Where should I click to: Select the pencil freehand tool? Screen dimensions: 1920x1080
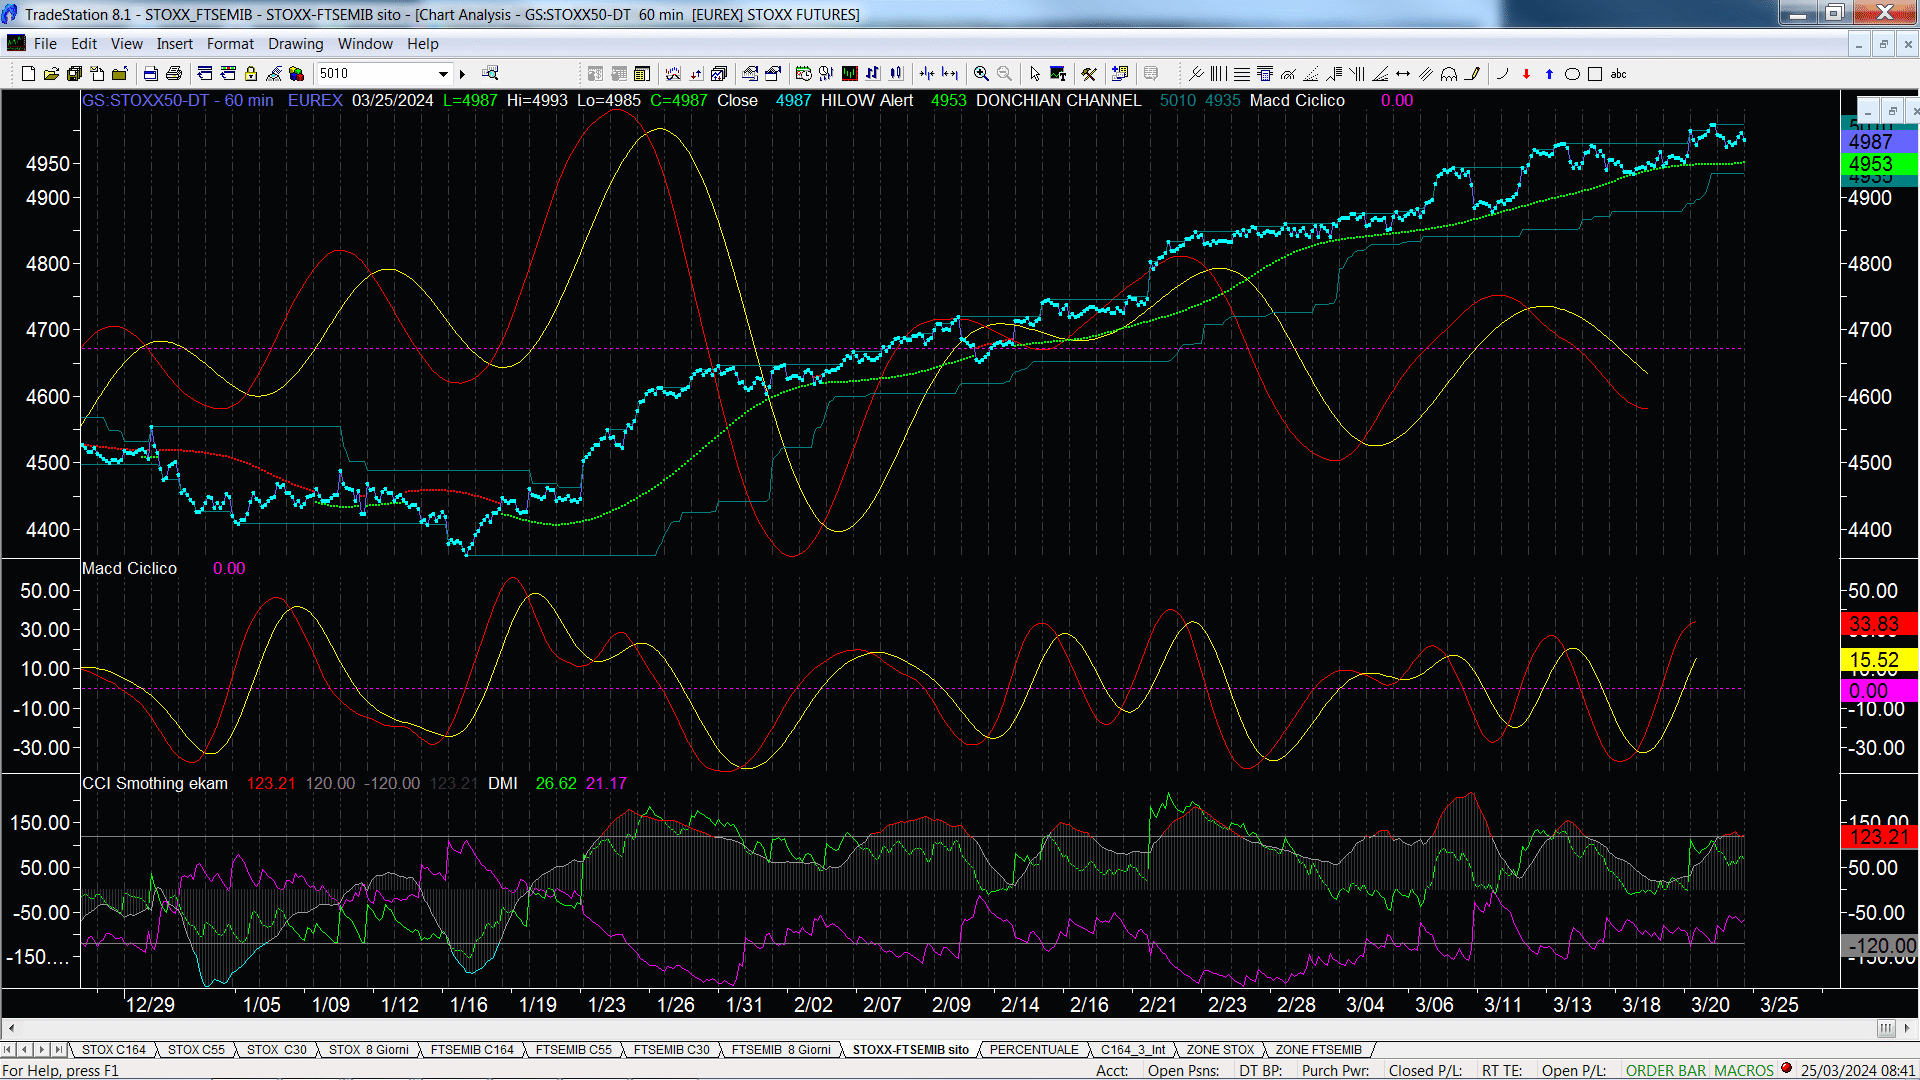[1472, 74]
